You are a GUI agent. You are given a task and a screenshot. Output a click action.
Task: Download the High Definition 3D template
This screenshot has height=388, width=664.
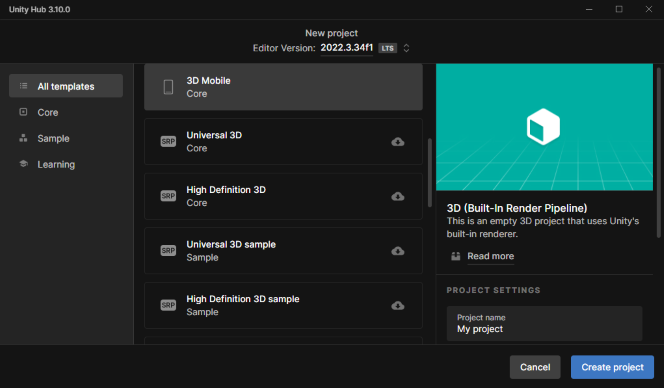coord(398,197)
